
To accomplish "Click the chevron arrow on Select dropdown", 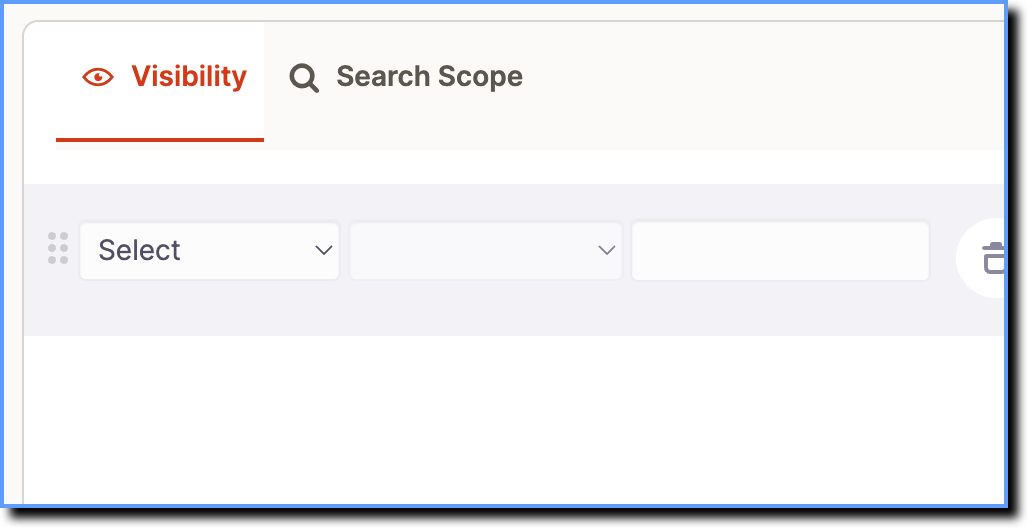I will (323, 251).
